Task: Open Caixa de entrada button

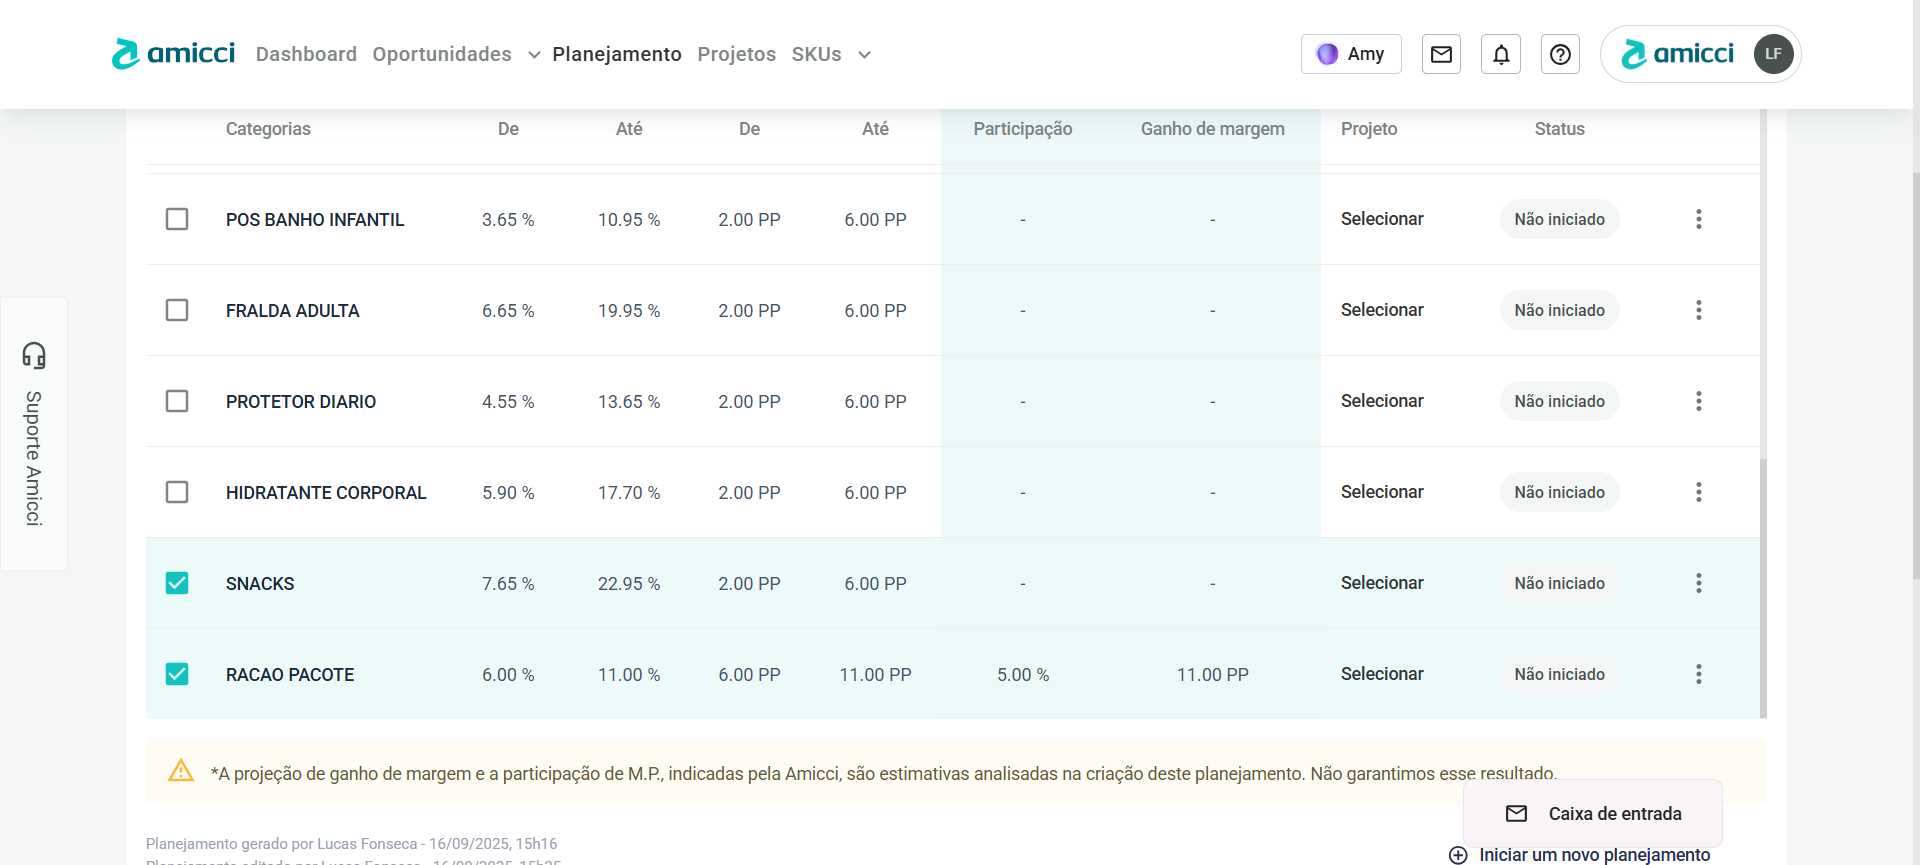Action: pyautogui.click(x=1593, y=814)
